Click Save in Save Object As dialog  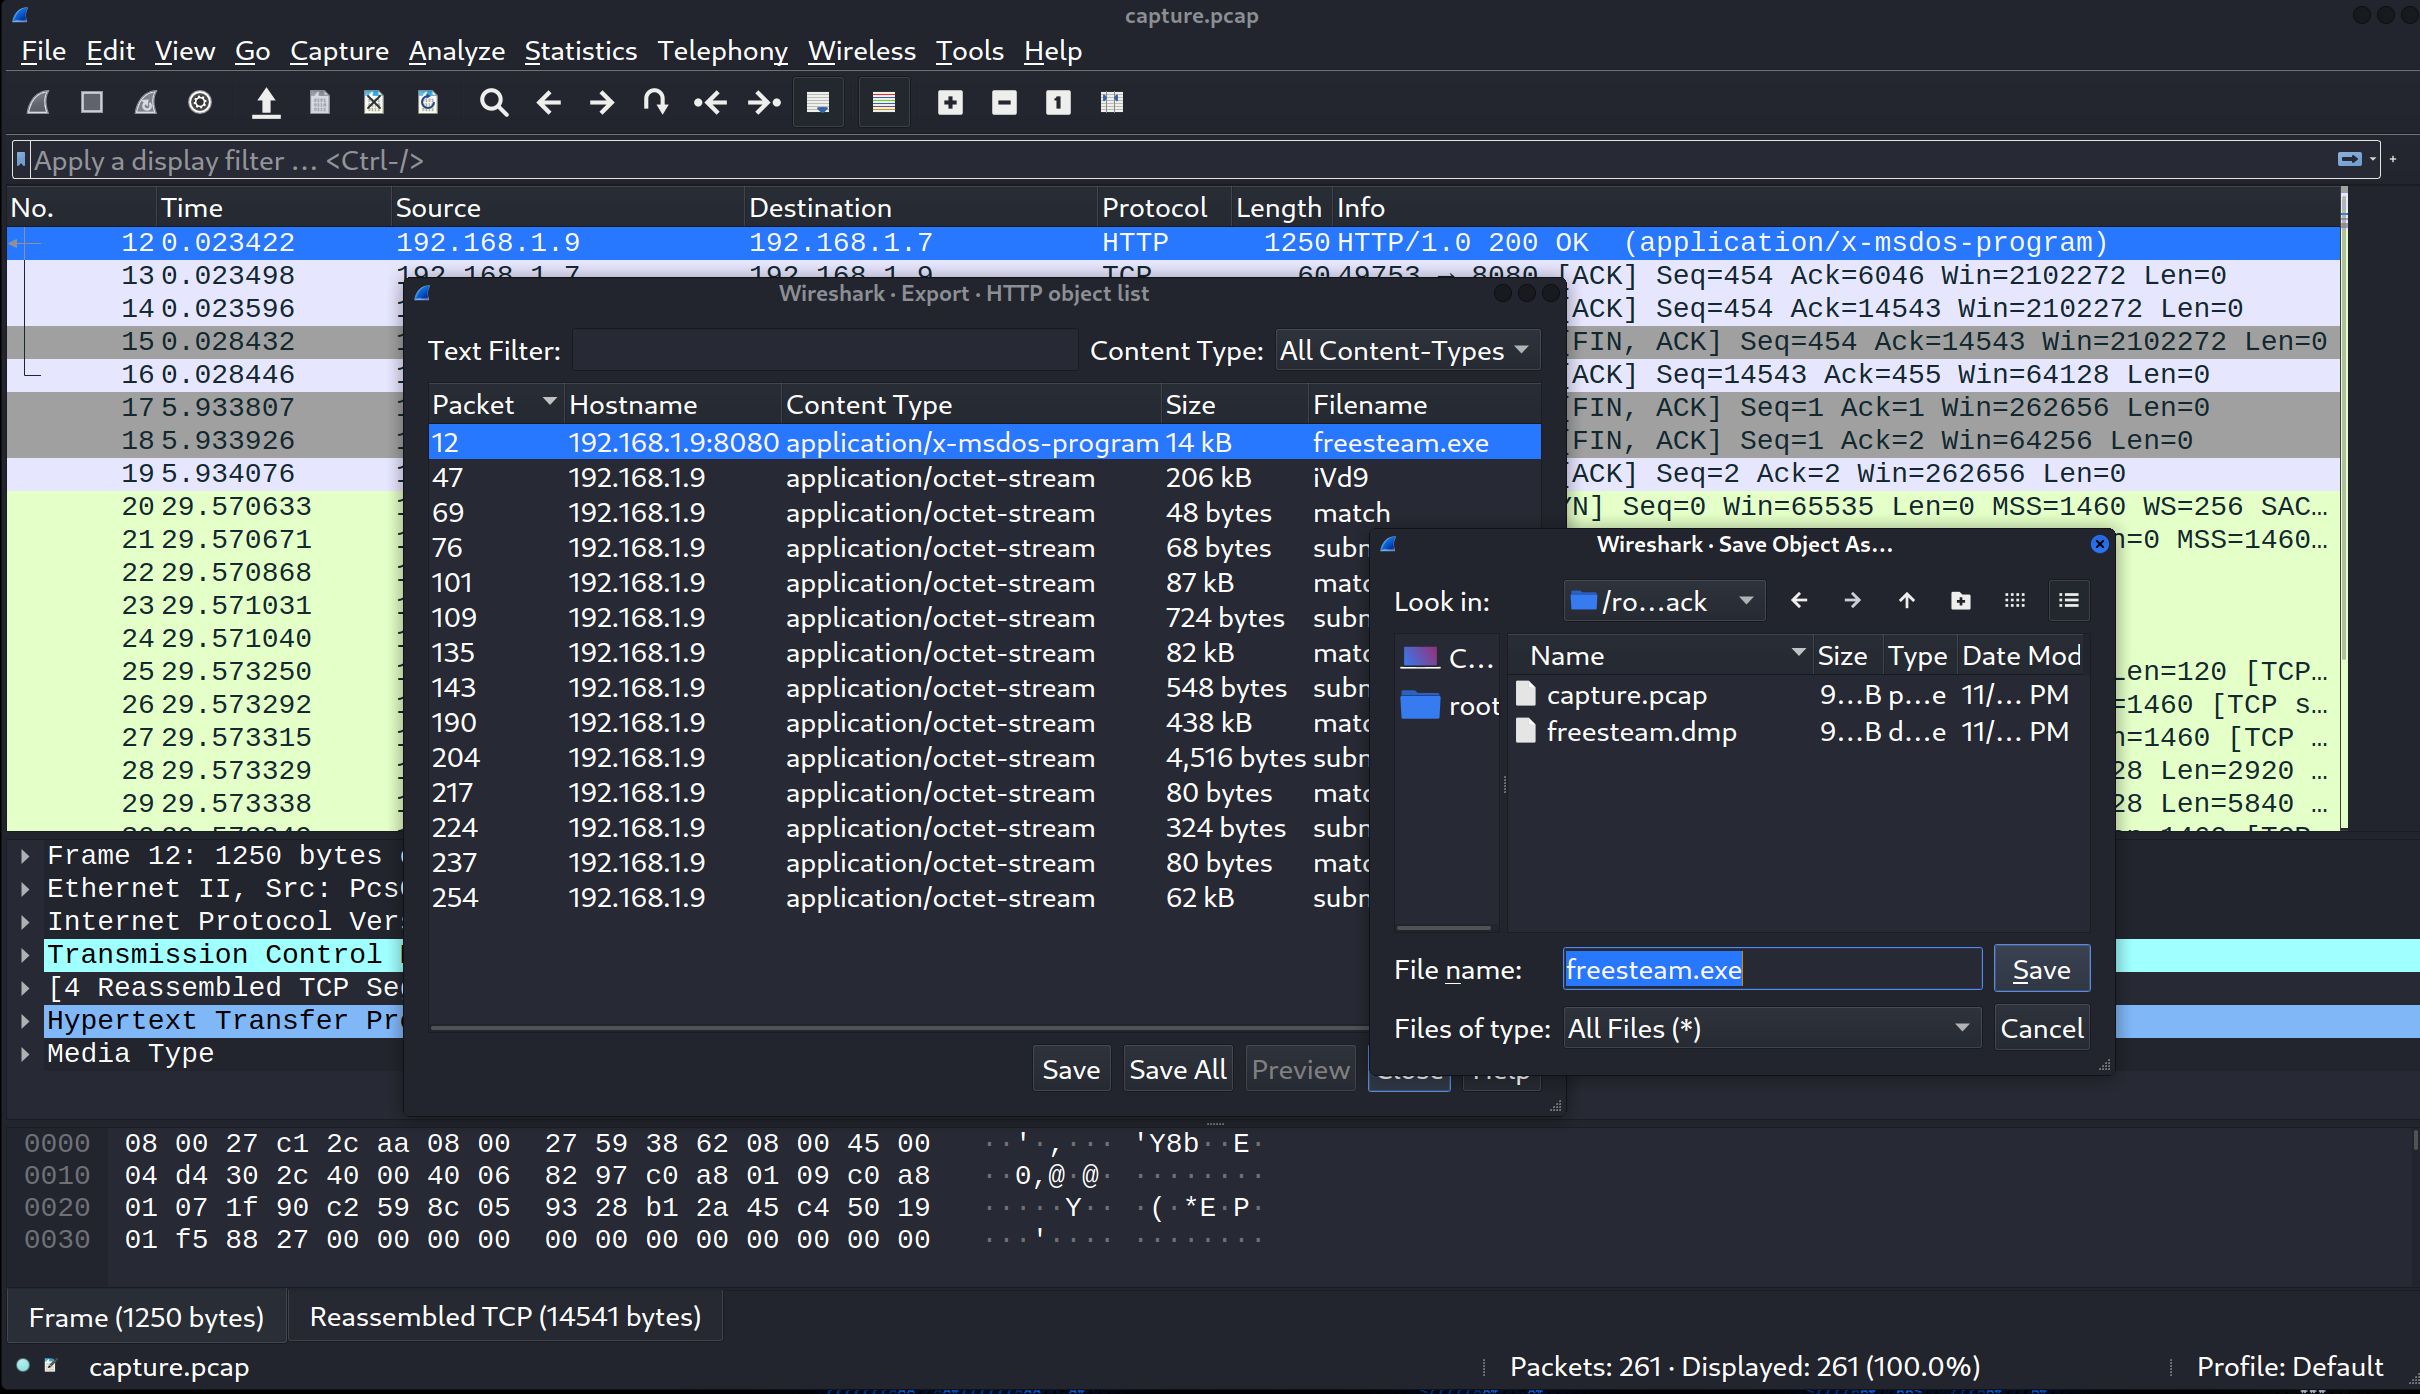click(x=2041, y=970)
